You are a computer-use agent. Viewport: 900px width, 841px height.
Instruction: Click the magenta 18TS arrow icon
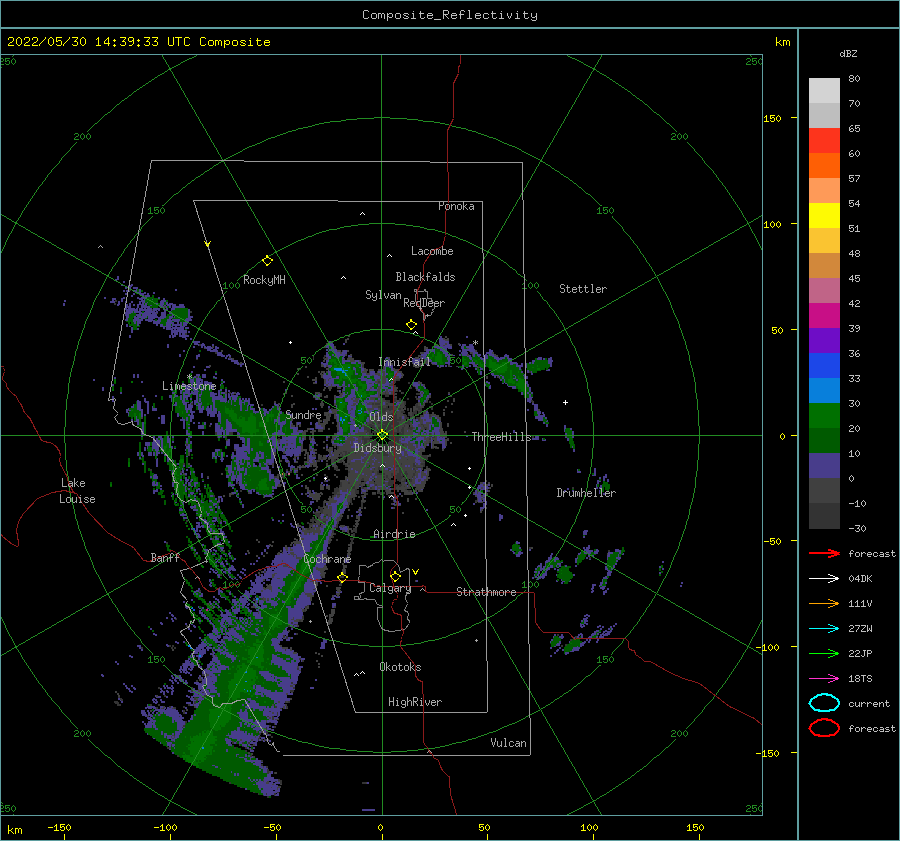coord(824,679)
